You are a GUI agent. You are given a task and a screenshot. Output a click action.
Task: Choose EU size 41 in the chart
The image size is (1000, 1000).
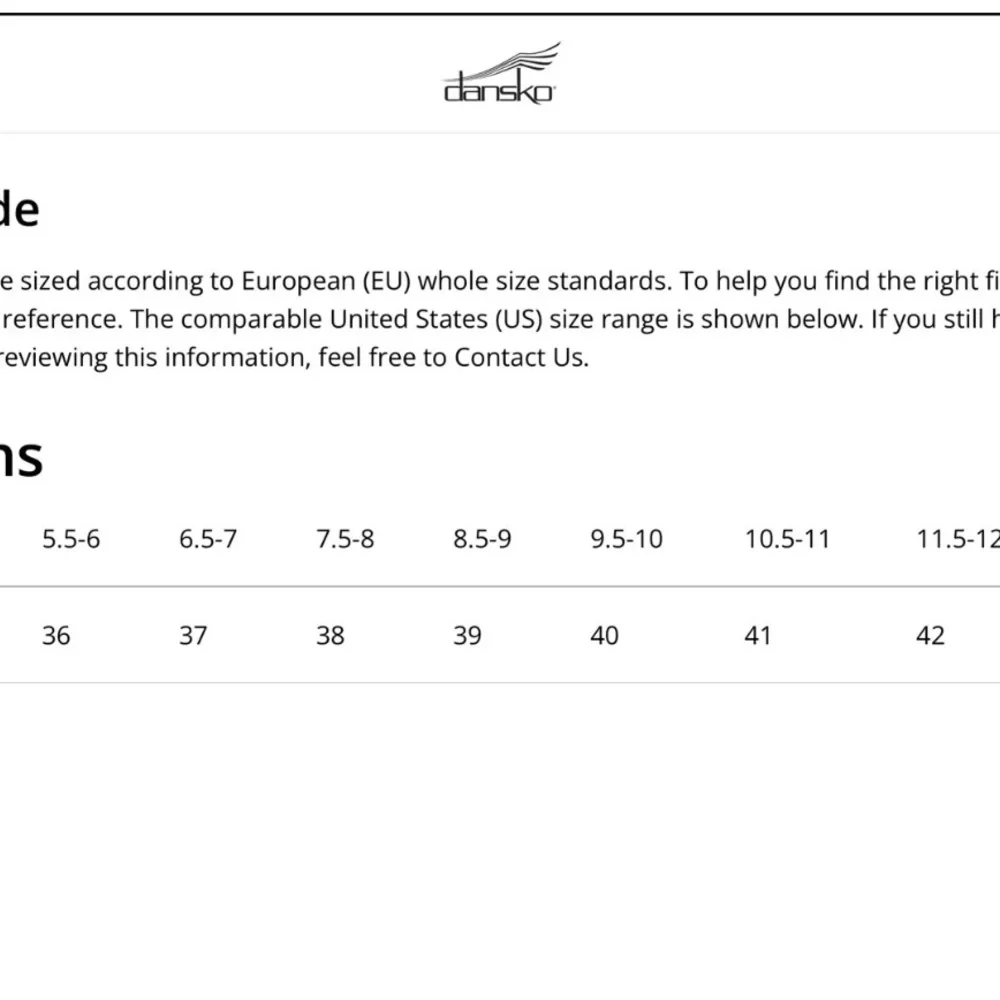(758, 635)
